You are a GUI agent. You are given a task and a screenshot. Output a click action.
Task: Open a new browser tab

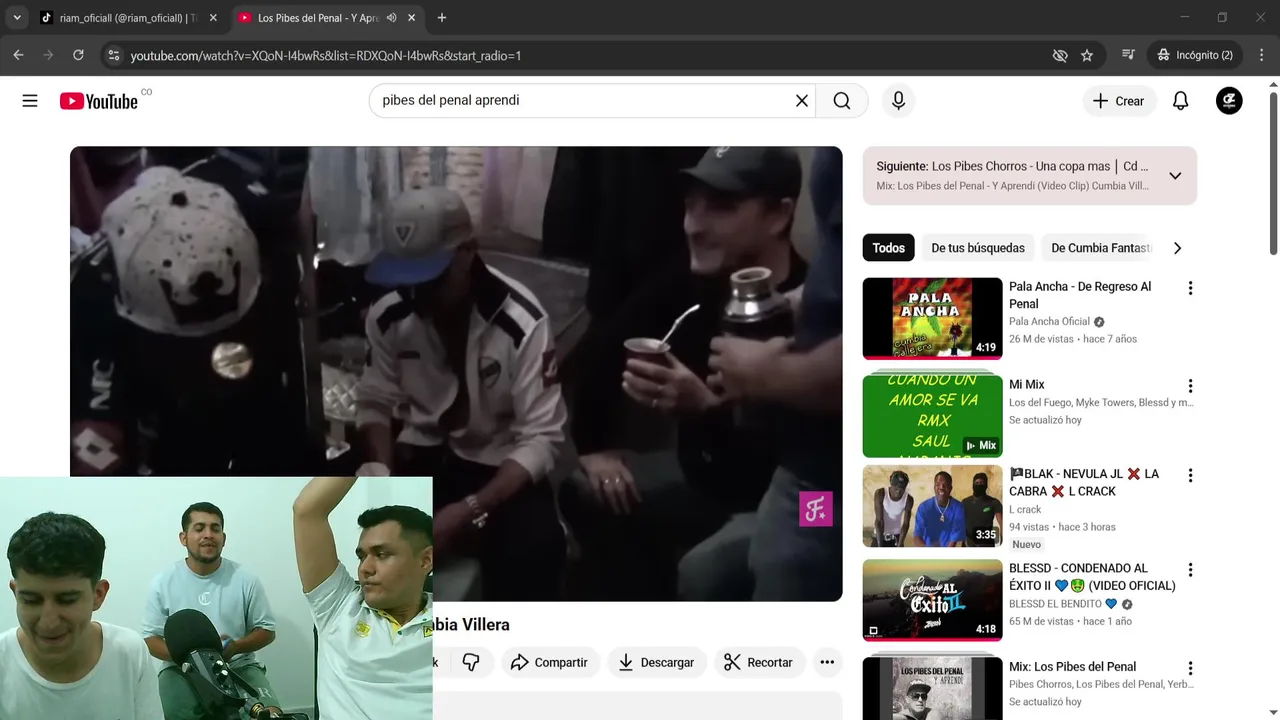pyautogui.click(x=442, y=18)
